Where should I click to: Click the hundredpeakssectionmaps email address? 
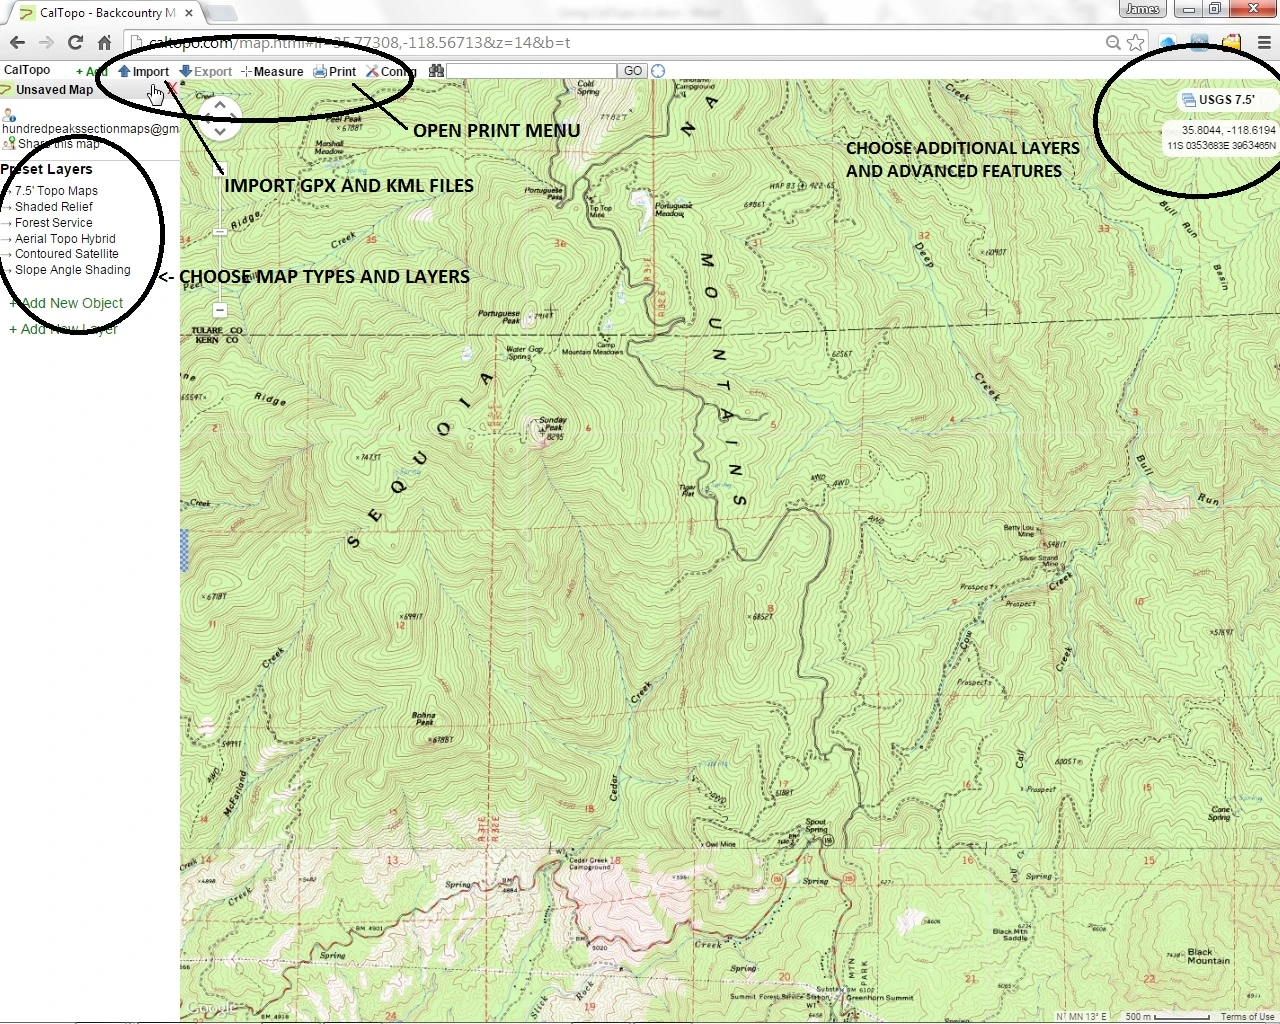(90, 129)
